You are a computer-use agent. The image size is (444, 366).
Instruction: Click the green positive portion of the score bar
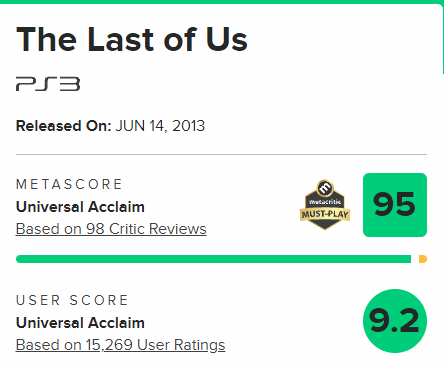click(x=213, y=259)
